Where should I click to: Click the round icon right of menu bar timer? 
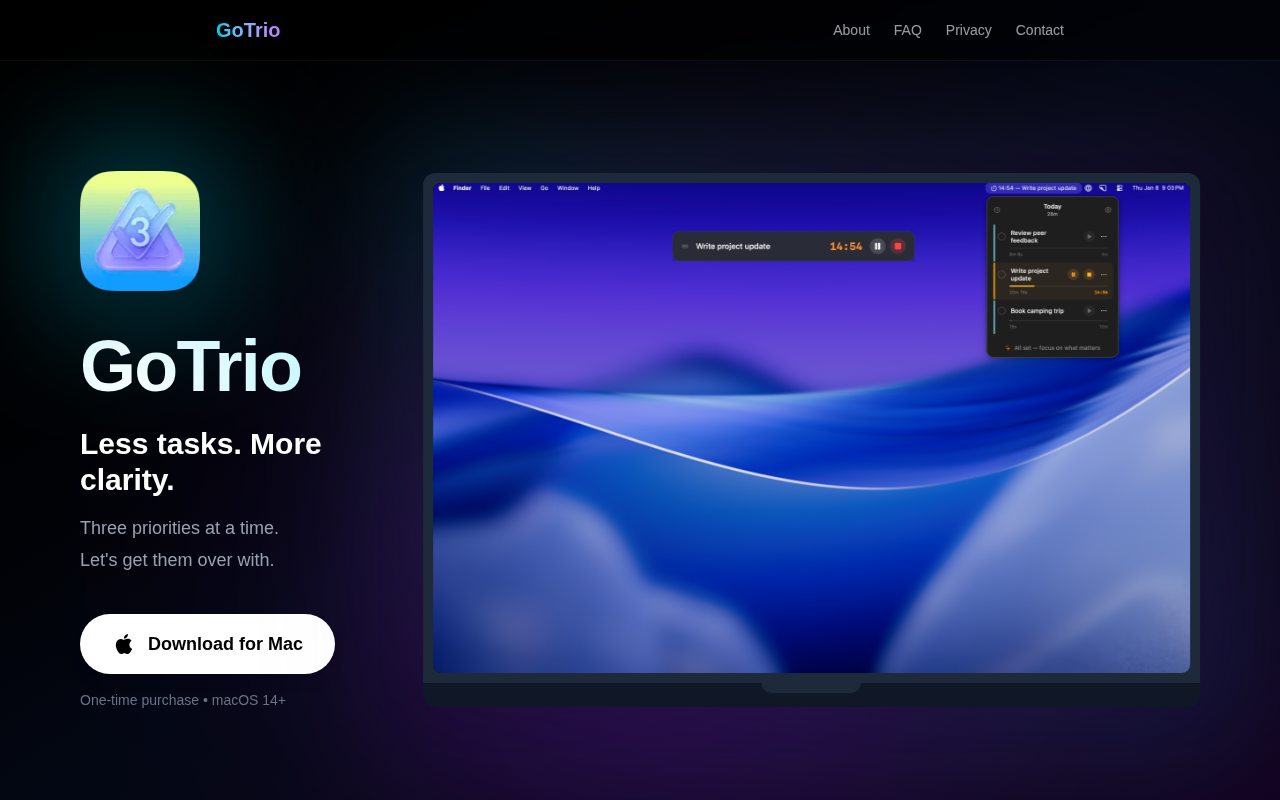point(1088,188)
